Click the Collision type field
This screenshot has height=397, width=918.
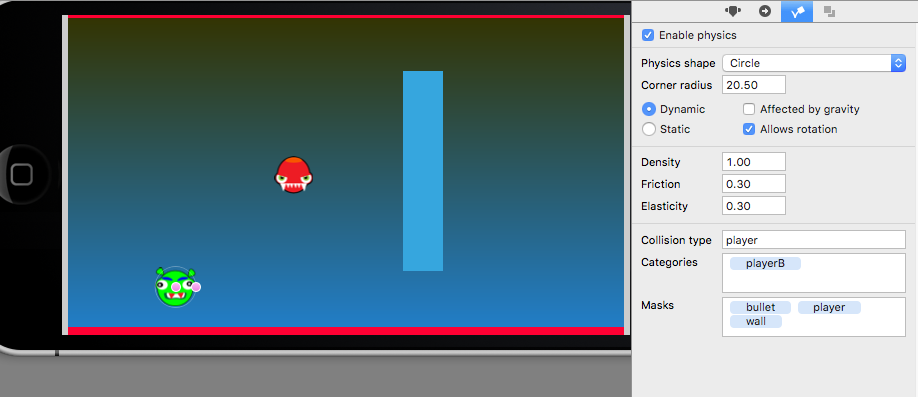[x=814, y=239]
